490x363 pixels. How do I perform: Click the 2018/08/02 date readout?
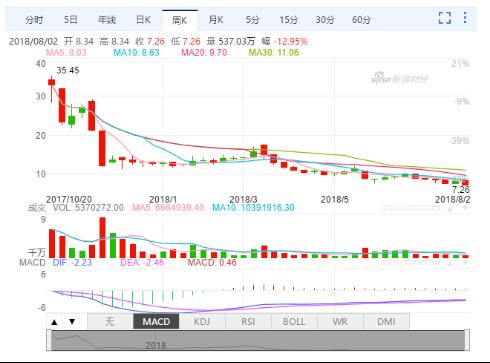click(x=33, y=42)
